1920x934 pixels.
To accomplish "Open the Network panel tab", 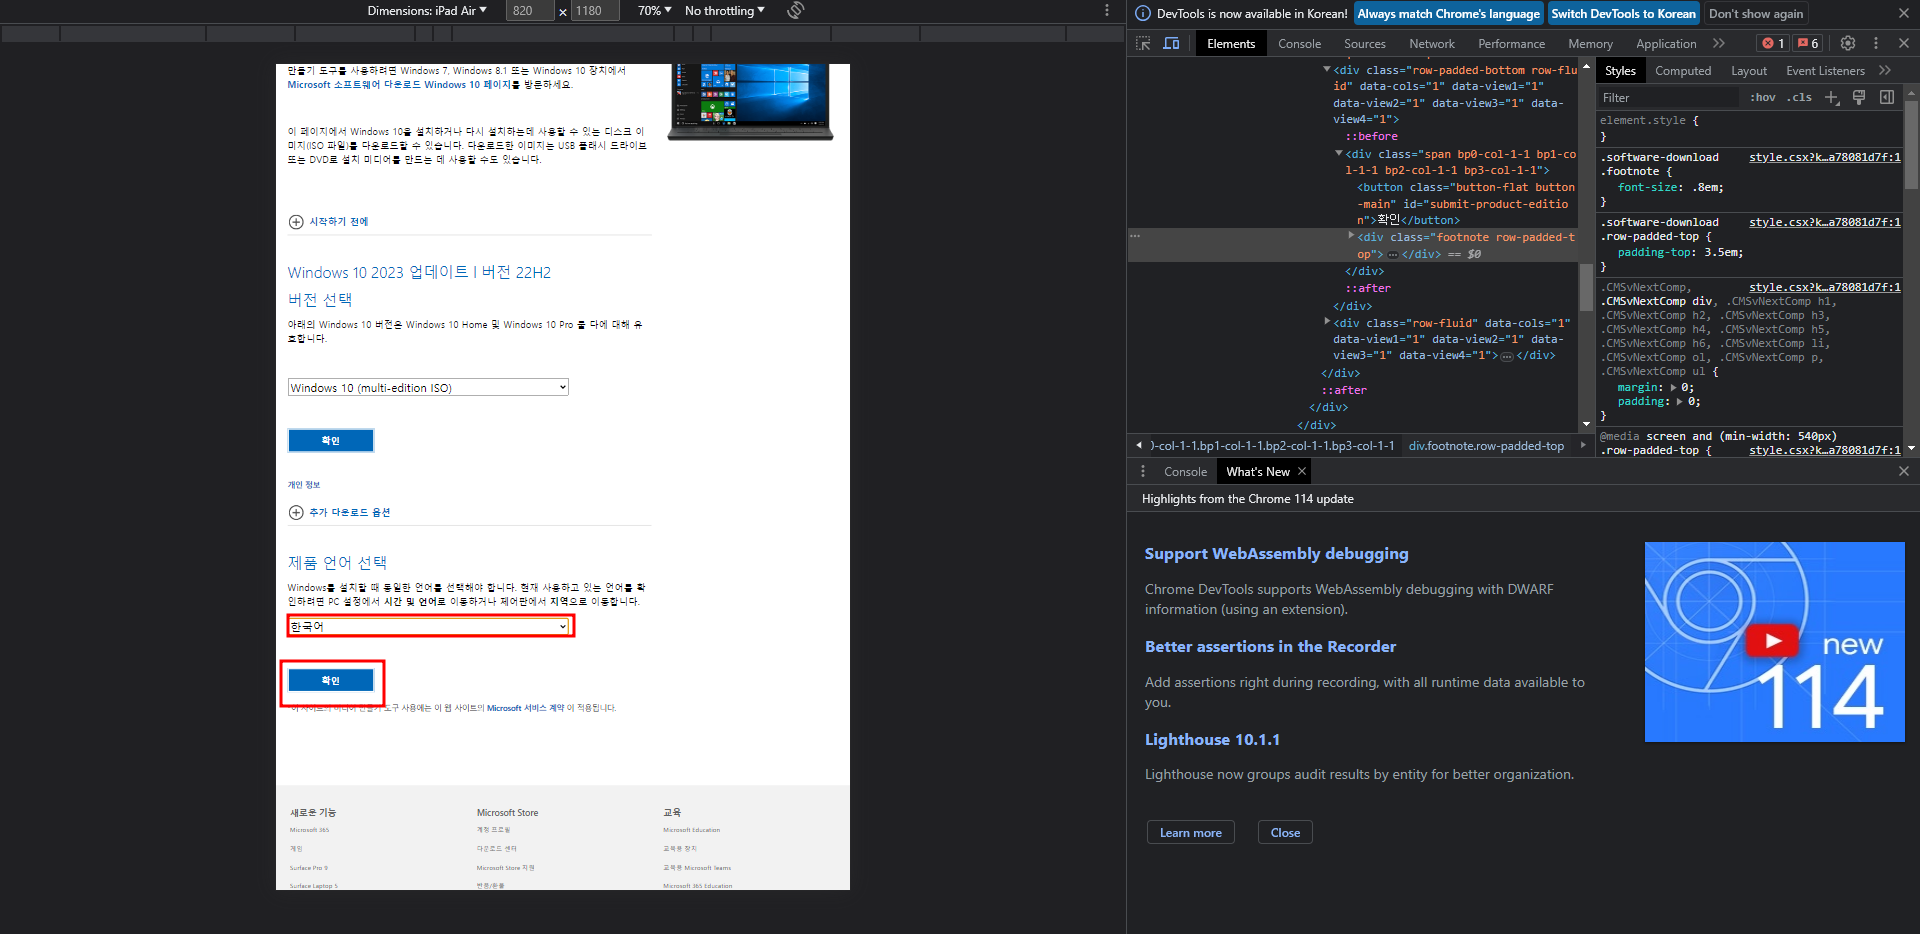I will [1432, 43].
